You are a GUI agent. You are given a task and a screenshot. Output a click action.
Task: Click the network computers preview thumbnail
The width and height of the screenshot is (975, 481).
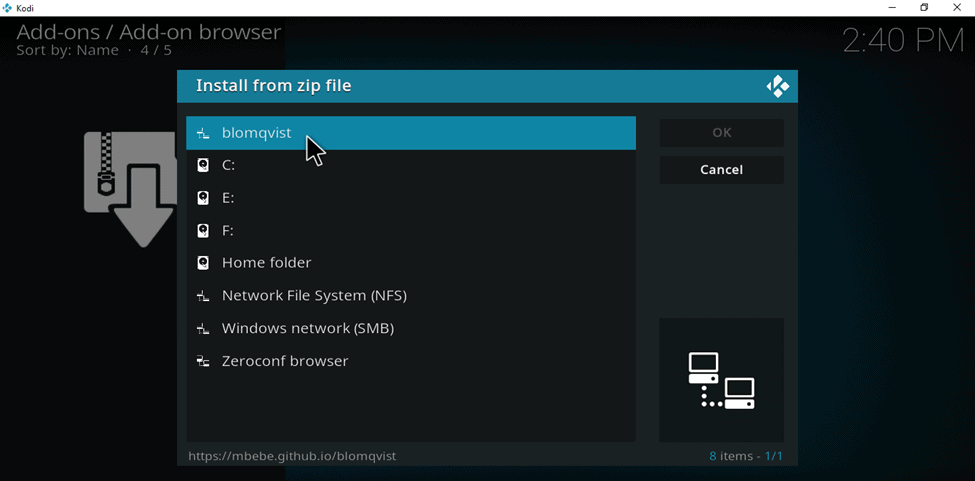pos(721,380)
